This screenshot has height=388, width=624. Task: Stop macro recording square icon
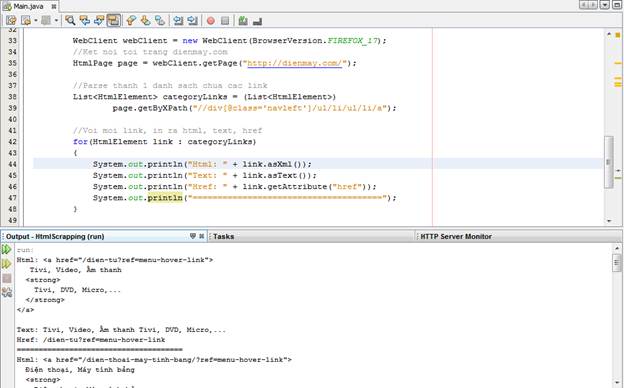coord(225,21)
